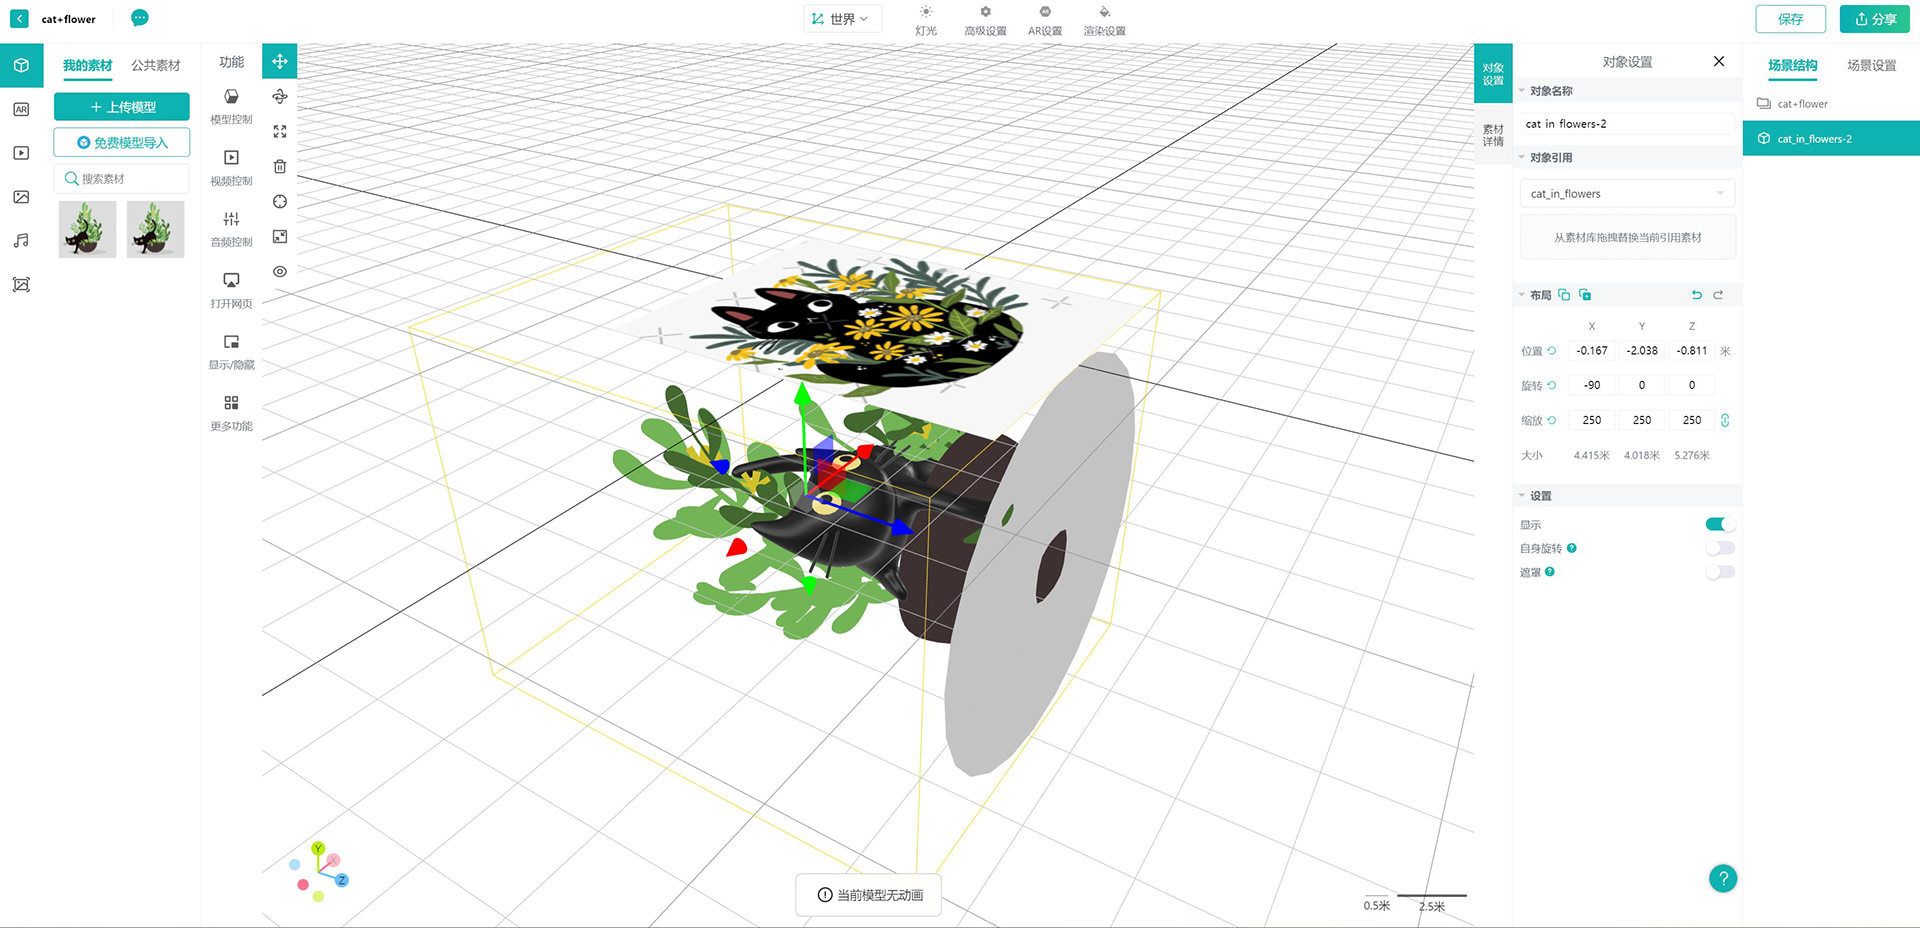Image resolution: width=1920 pixels, height=928 pixels.
Task: Click the 上传模型 upload button
Action: pyautogui.click(x=122, y=107)
